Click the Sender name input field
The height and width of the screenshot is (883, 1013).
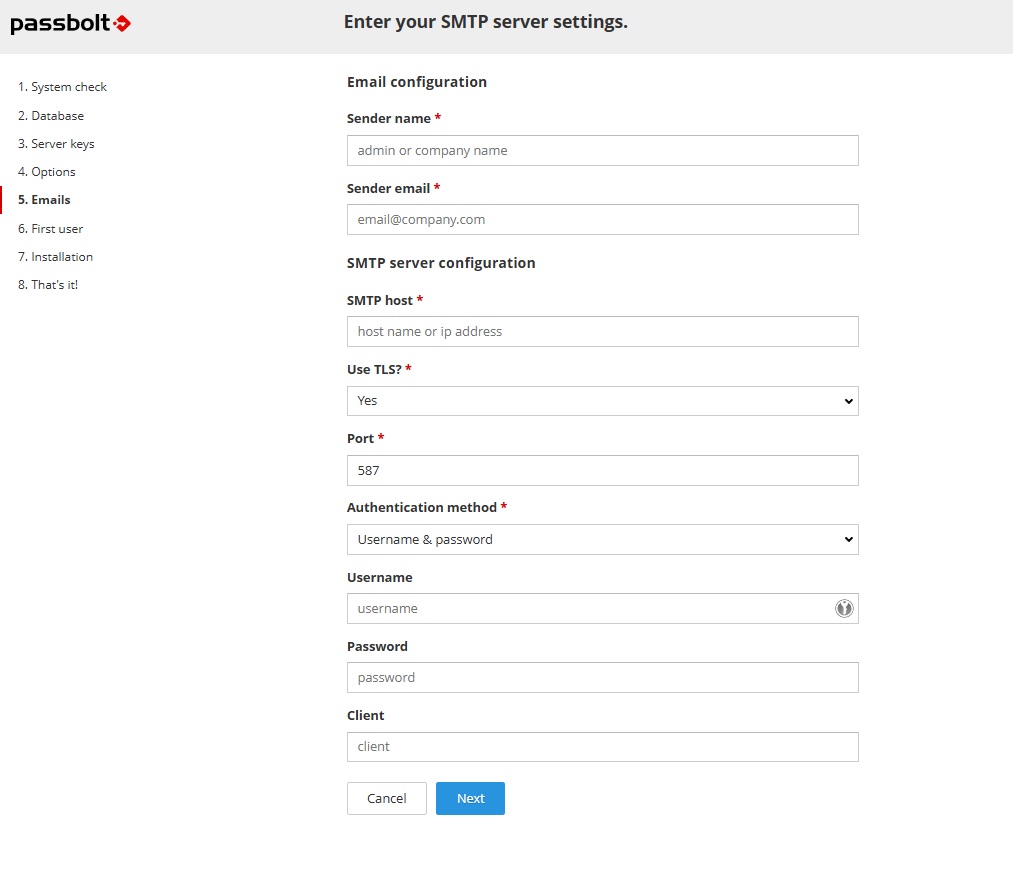[602, 150]
